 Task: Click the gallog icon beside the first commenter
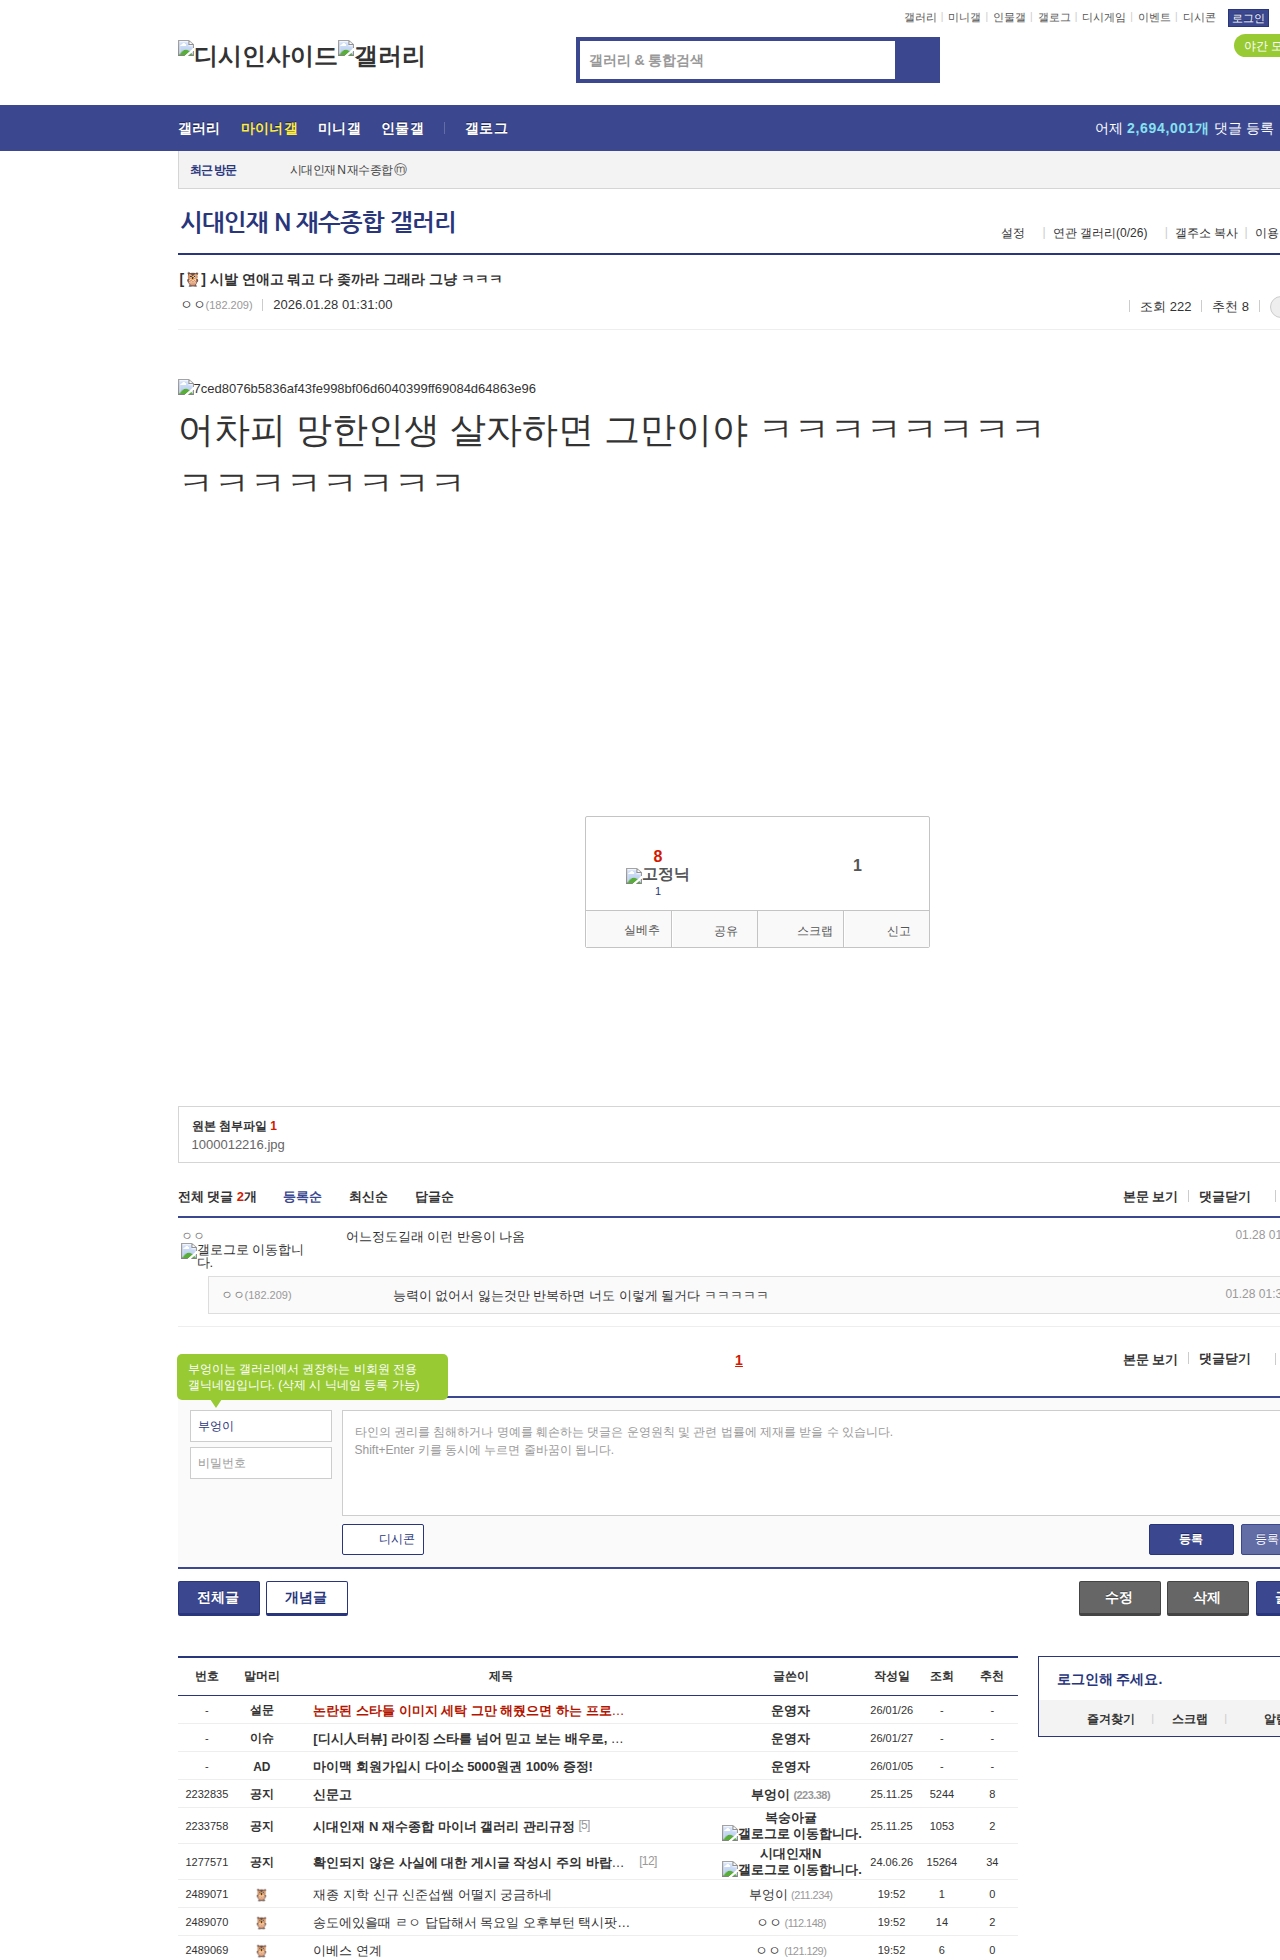click(x=242, y=1255)
